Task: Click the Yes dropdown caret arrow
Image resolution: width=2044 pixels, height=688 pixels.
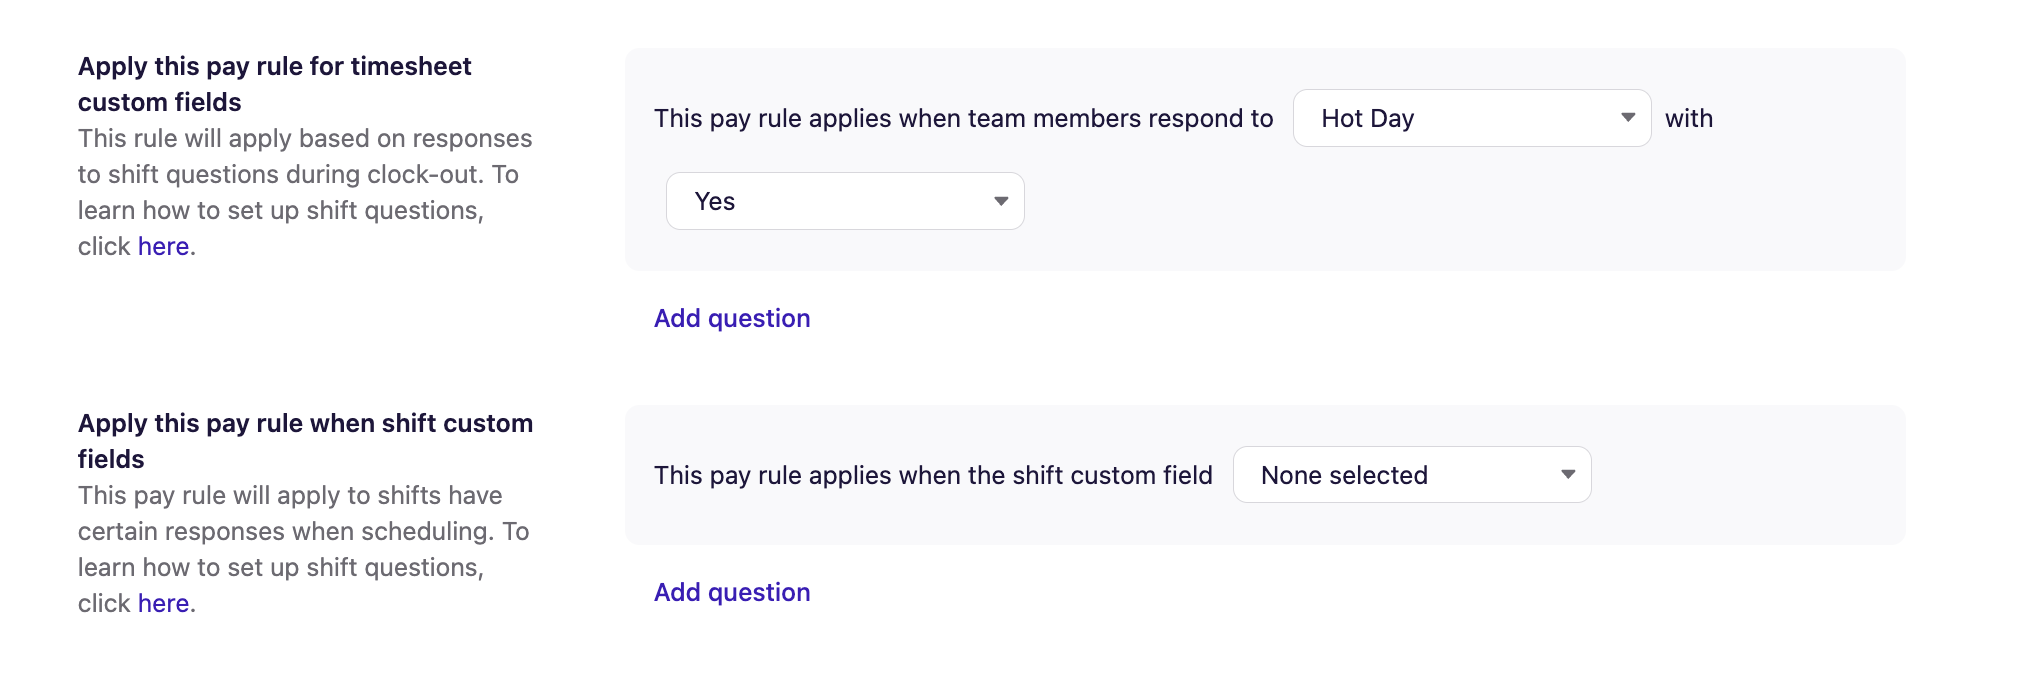Action: pyautogui.click(x=1000, y=201)
